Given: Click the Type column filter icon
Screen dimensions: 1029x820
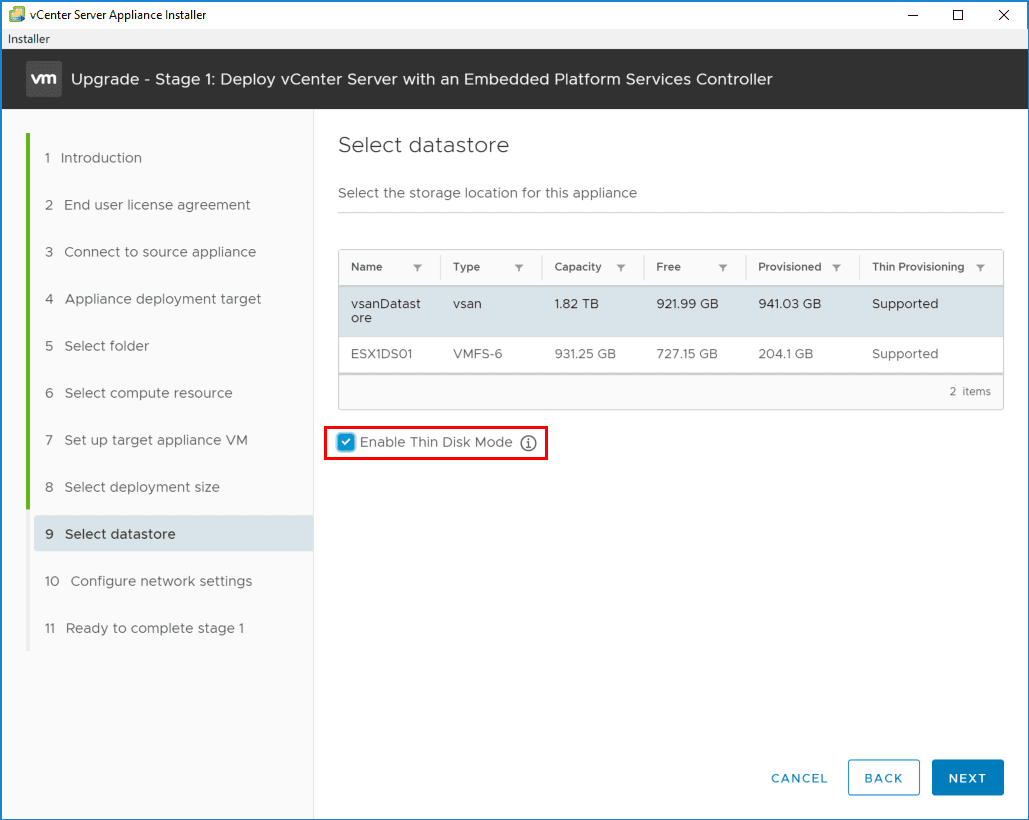Looking at the screenshot, I should click(519, 268).
